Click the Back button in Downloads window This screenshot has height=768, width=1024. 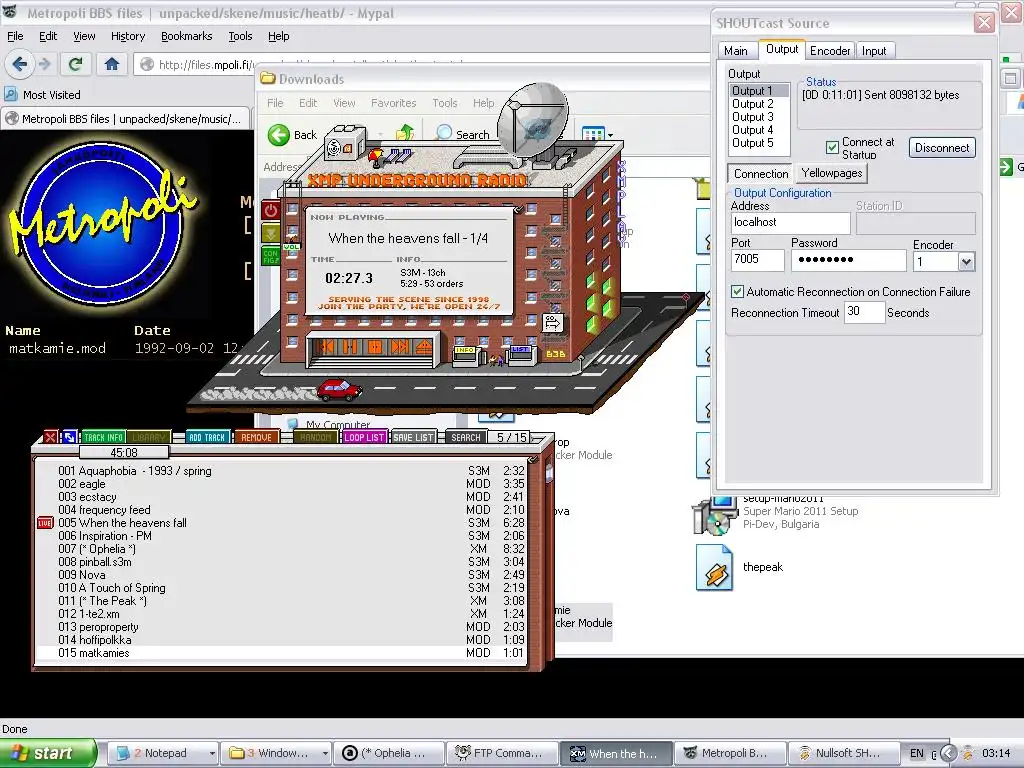pos(293,135)
